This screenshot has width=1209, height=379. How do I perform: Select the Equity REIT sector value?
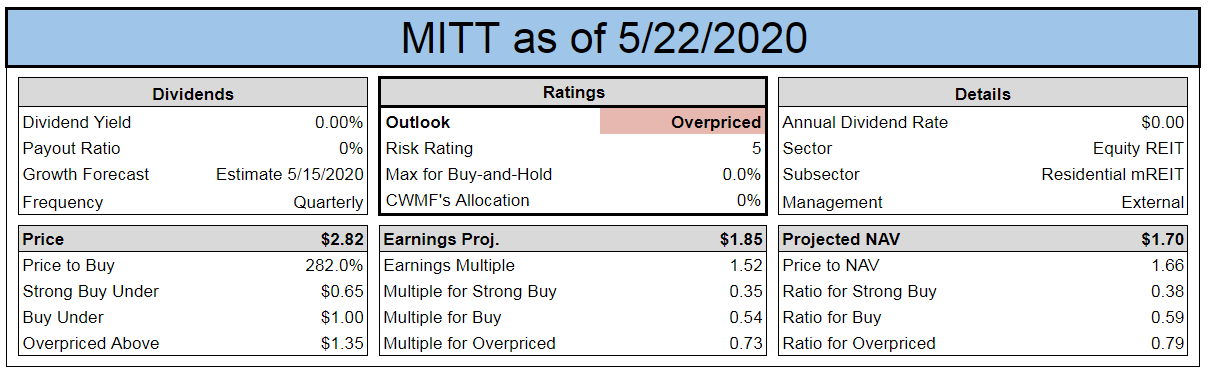[x=1138, y=148]
